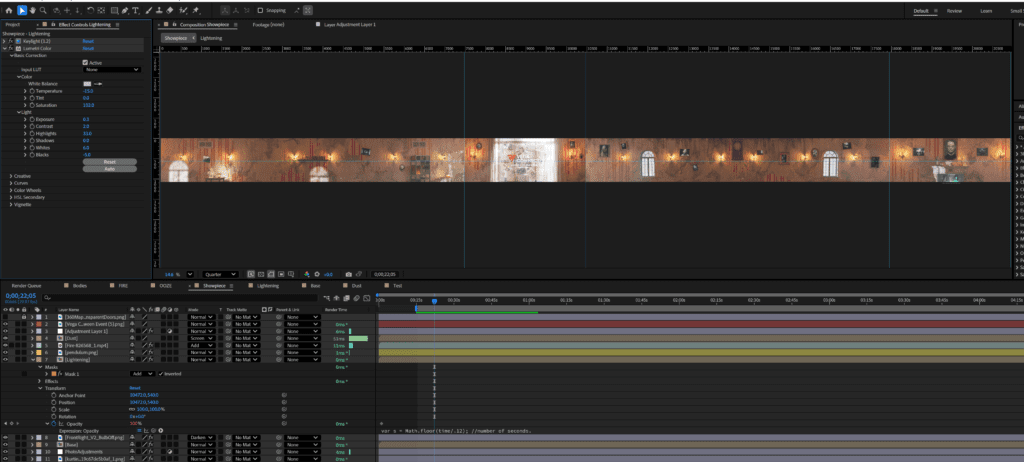Open the Input LUT dropdown
Image resolution: width=1024 pixels, height=462 pixels.
[x=112, y=69]
